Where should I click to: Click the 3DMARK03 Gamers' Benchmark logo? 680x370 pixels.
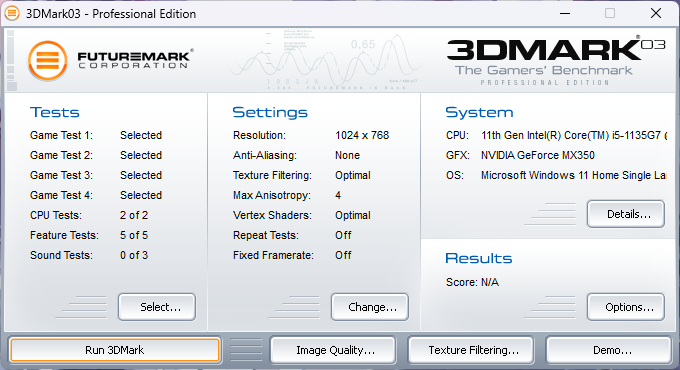(x=556, y=61)
